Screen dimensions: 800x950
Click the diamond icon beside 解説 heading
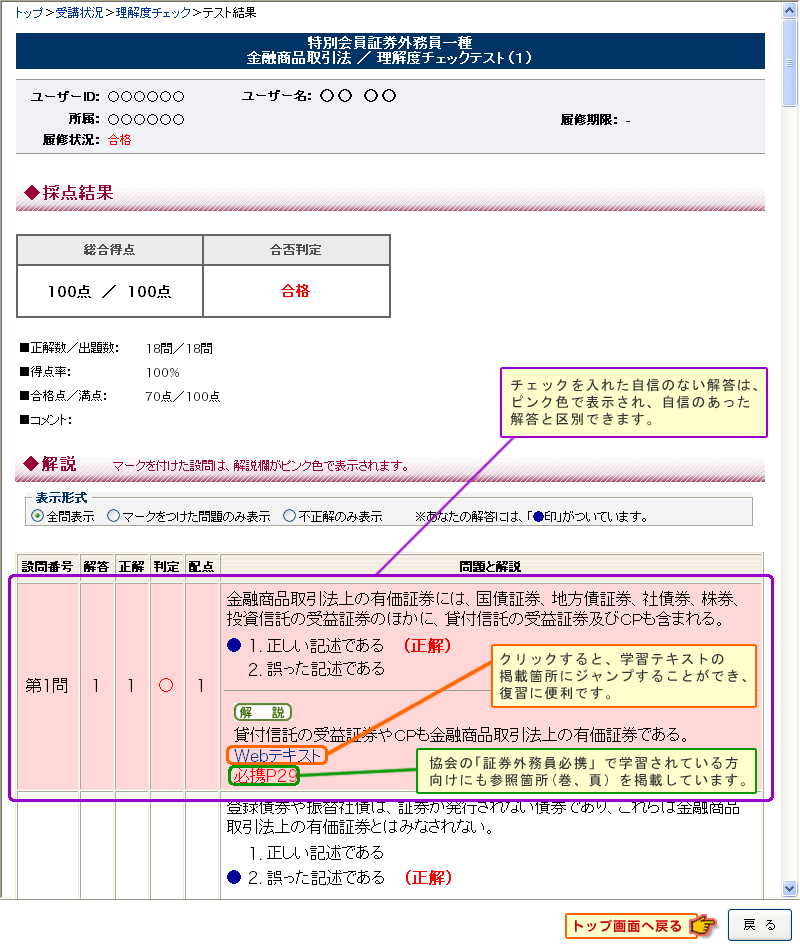(x=30, y=464)
